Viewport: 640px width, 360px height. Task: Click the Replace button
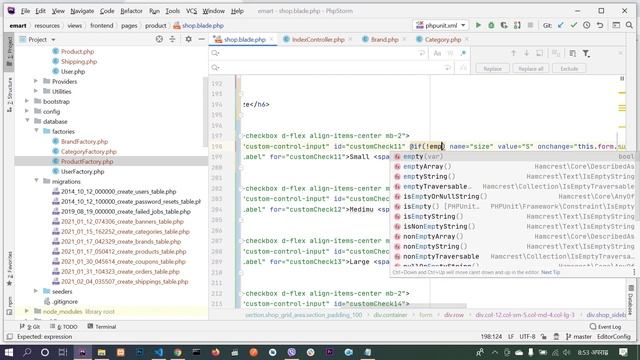492,69
